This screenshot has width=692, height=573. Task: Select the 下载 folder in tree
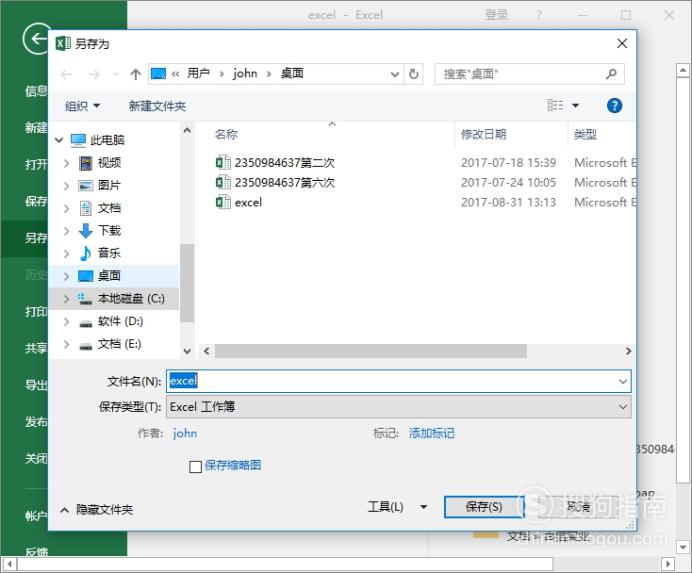tap(109, 230)
